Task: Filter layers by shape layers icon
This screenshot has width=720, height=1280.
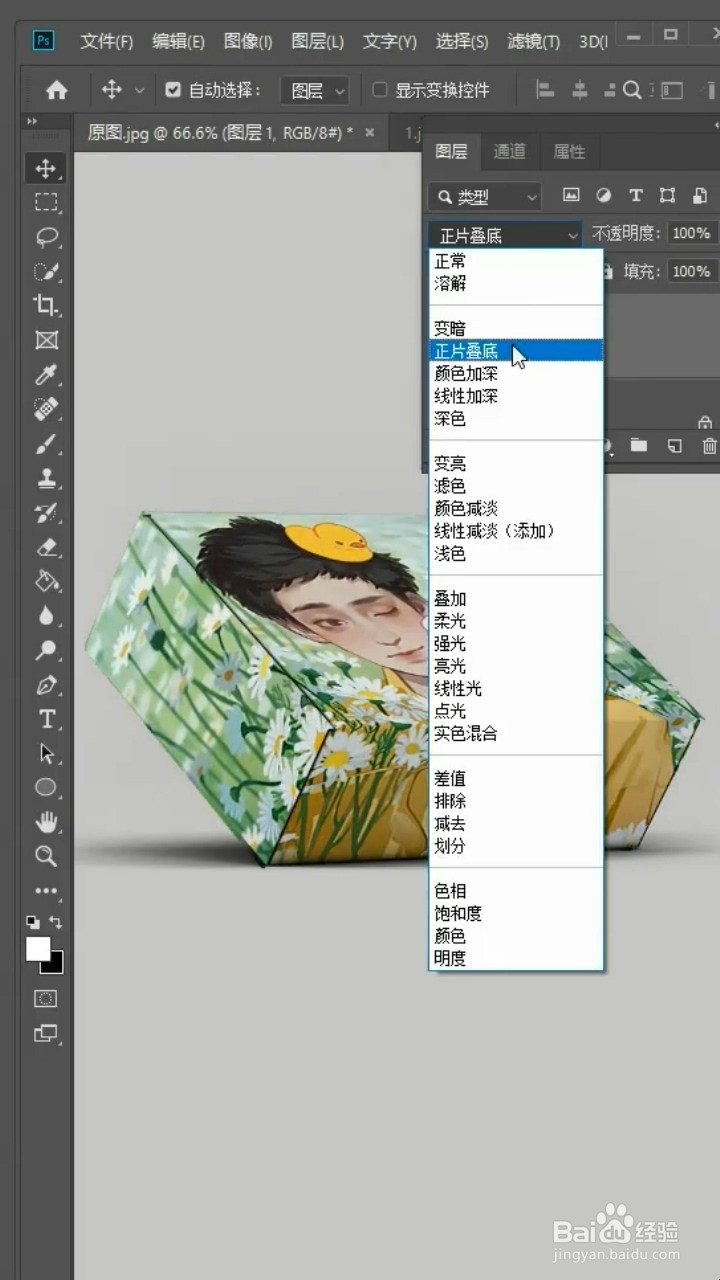Action: pyautogui.click(x=667, y=195)
